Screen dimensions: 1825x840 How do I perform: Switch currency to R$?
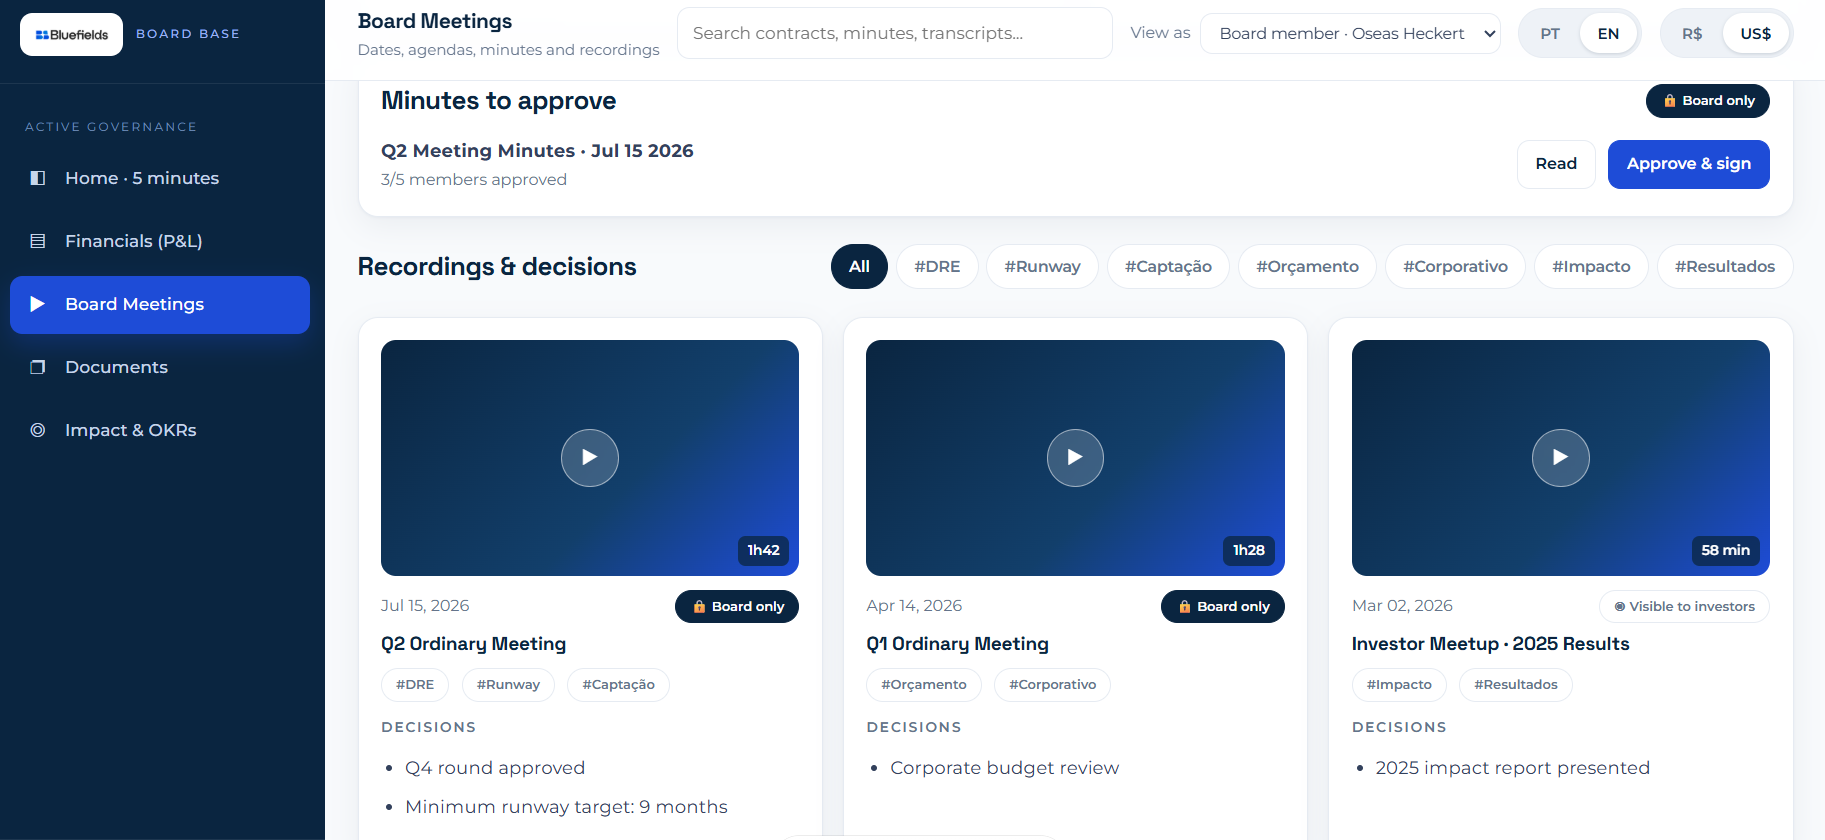1692,34
